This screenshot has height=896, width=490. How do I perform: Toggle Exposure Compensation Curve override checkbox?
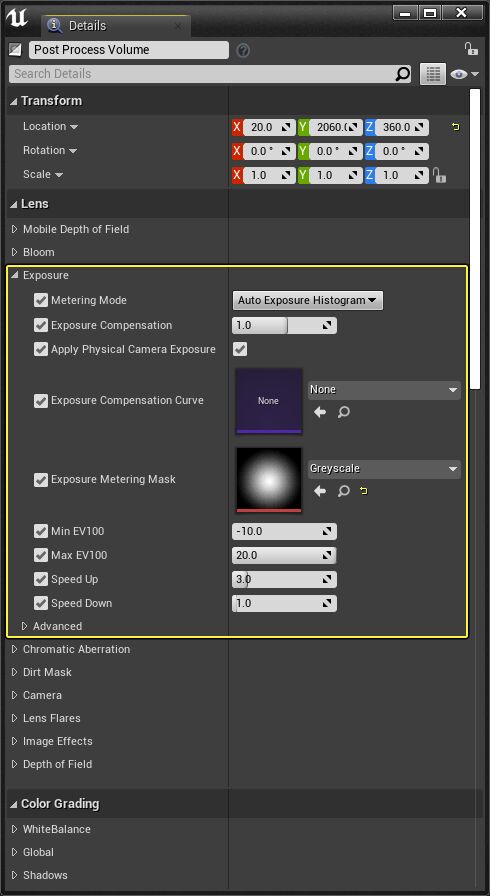(x=41, y=401)
